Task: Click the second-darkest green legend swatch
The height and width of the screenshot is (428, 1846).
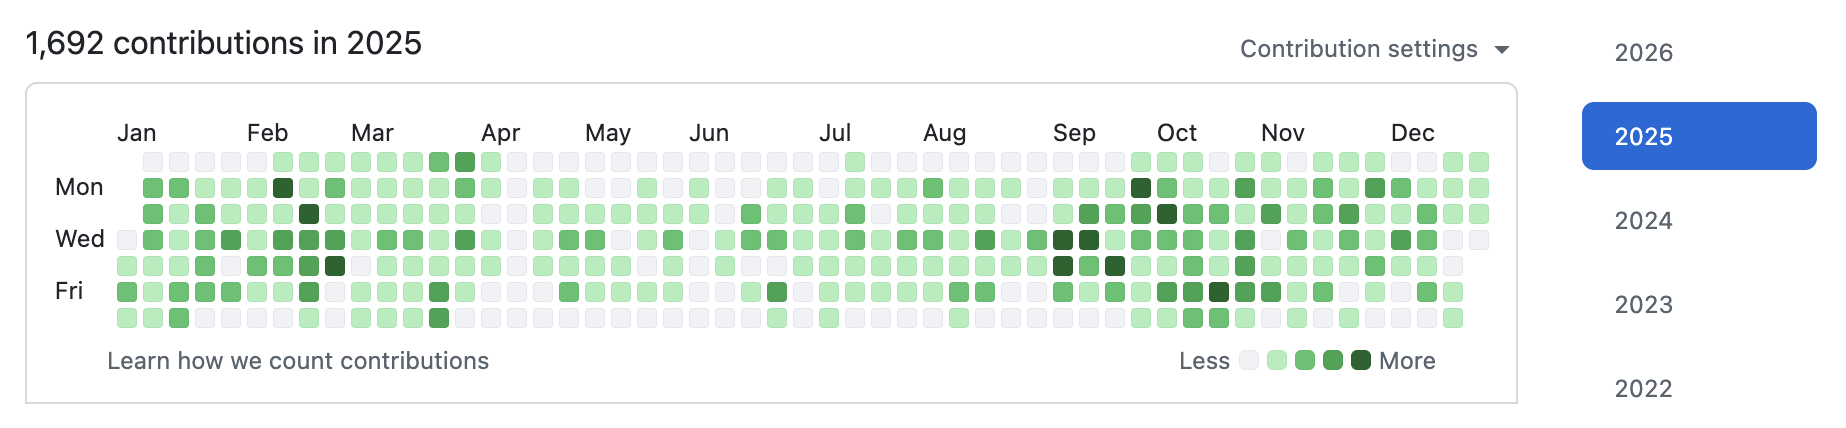Action: (1333, 361)
